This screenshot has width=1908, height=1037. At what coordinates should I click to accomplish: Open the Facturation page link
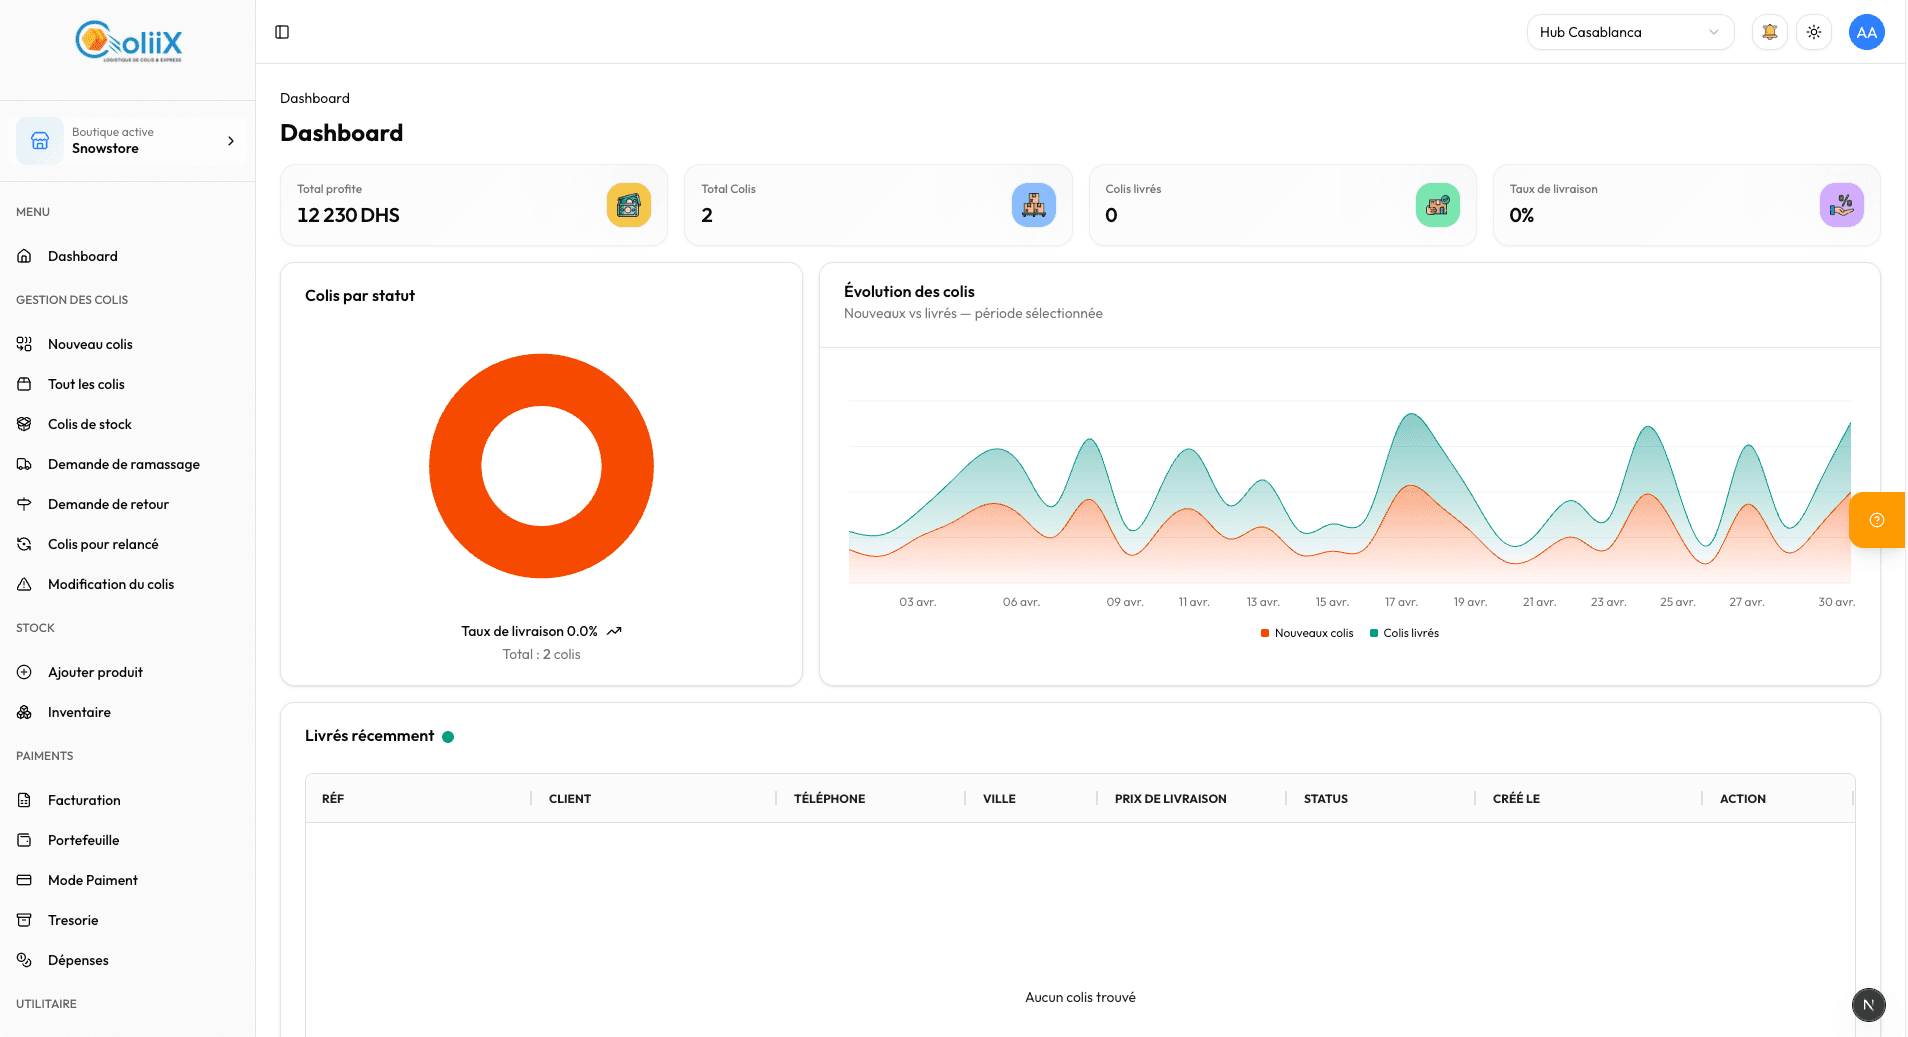[84, 800]
